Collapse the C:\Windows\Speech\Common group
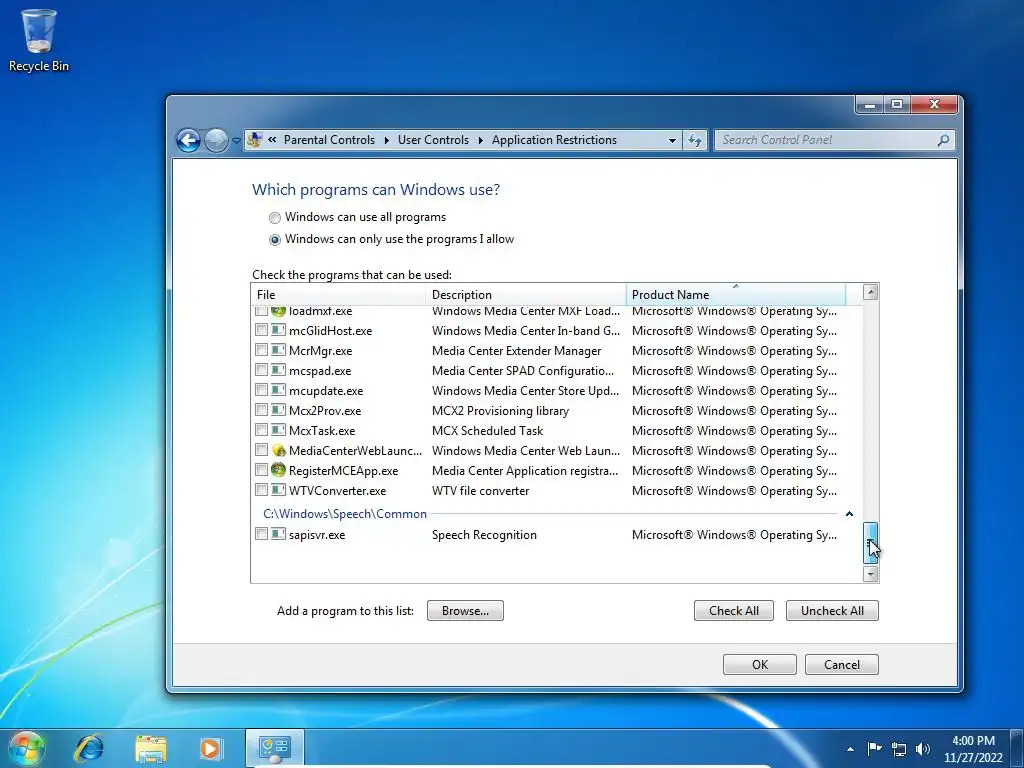Viewport: 1024px width, 768px height. 849,514
